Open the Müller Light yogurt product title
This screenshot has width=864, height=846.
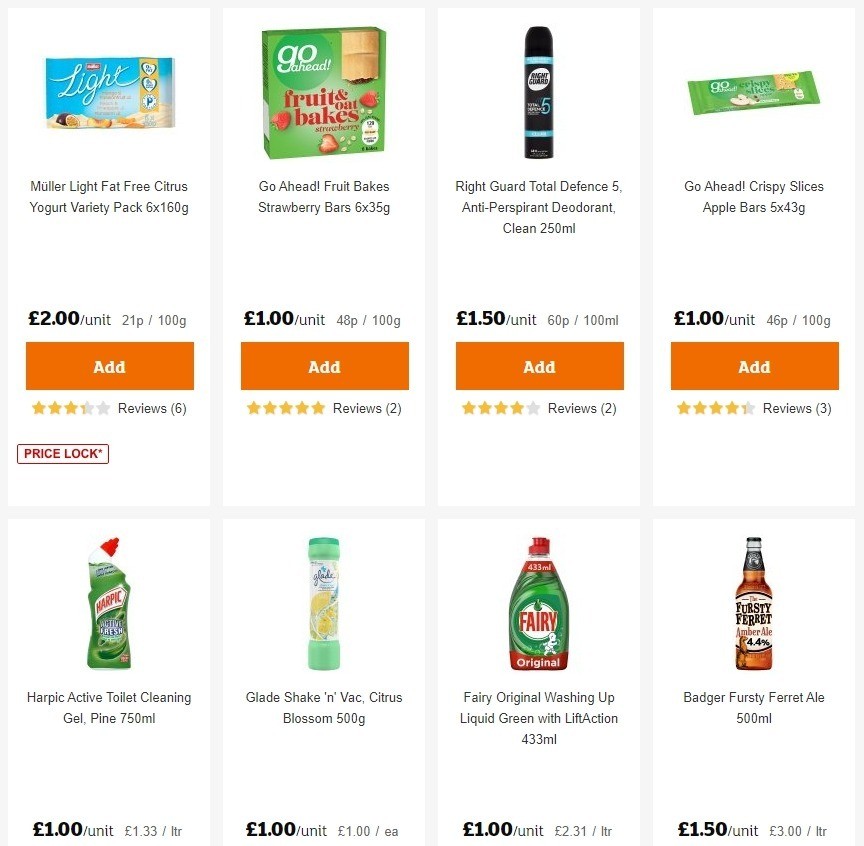click(x=109, y=197)
